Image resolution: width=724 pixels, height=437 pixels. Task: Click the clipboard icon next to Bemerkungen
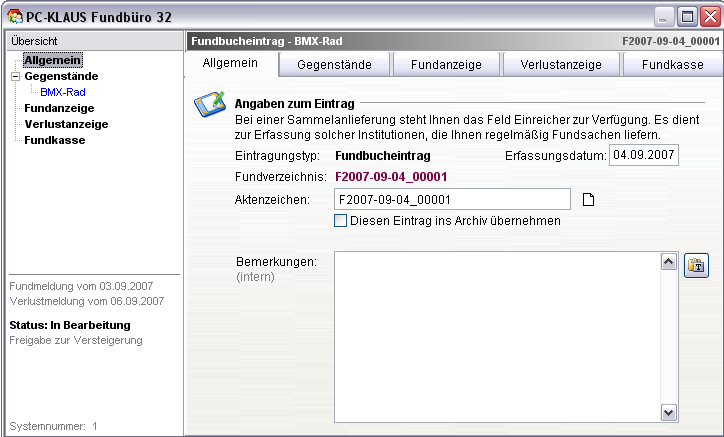click(x=696, y=265)
